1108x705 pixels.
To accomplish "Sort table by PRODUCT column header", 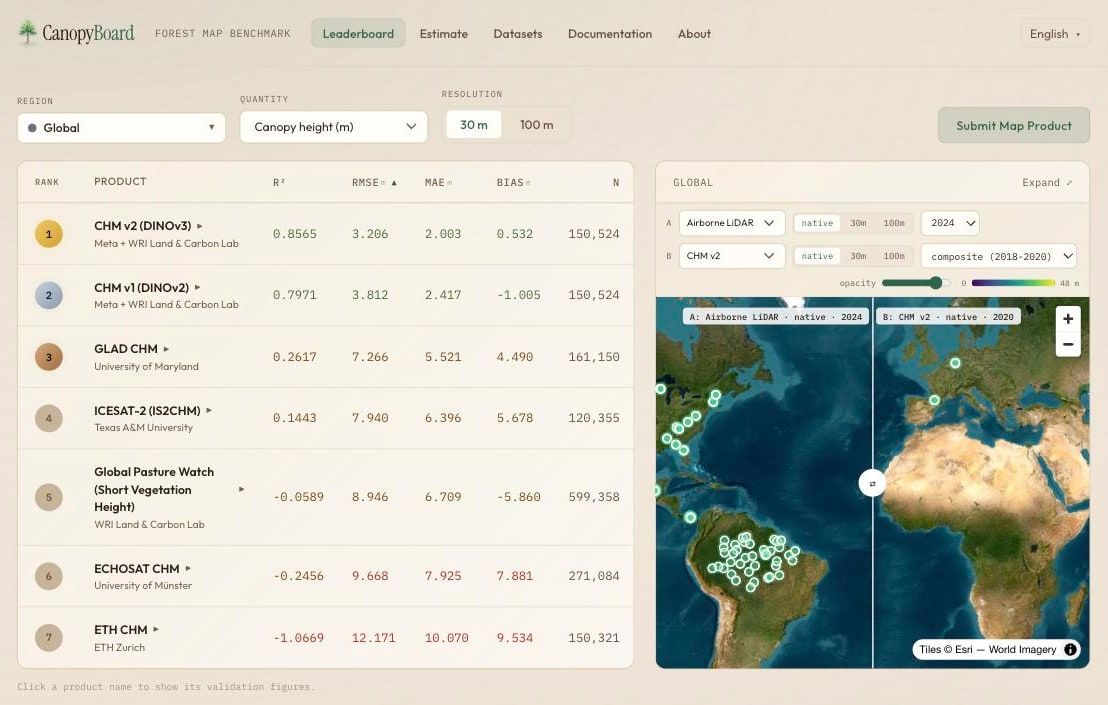I will point(120,182).
